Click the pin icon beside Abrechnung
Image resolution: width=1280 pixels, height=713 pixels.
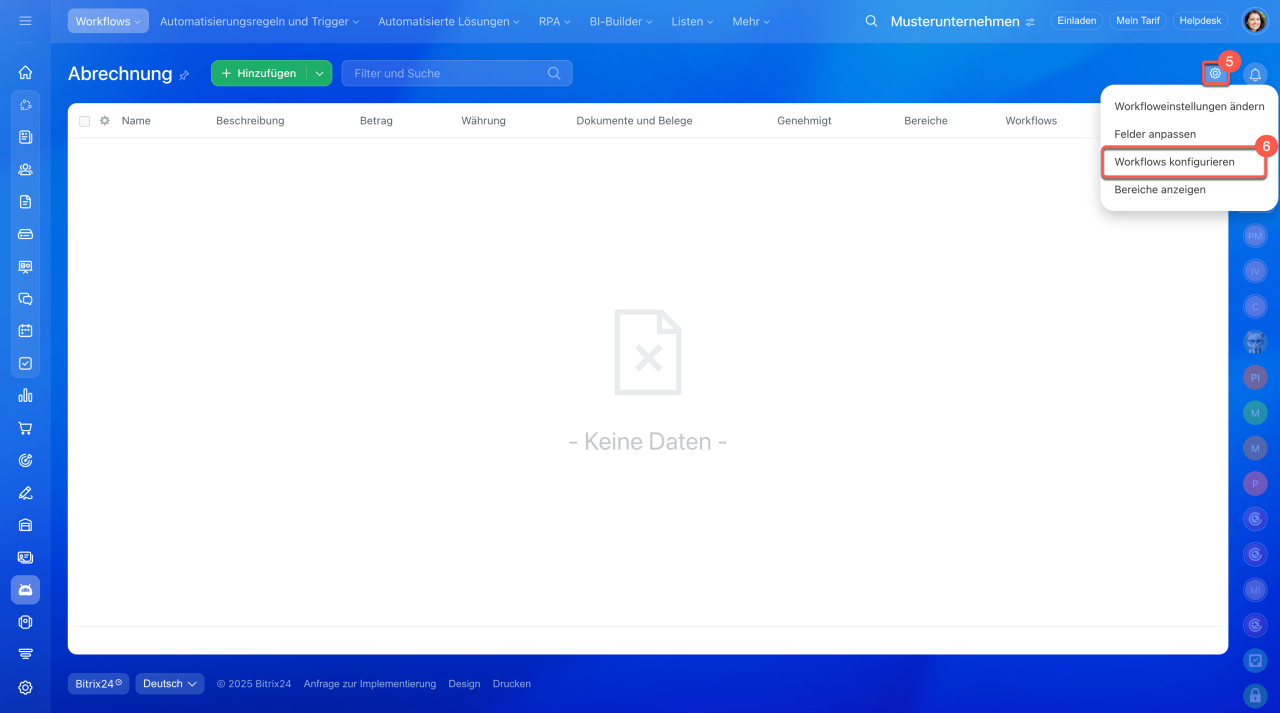(x=184, y=75)
